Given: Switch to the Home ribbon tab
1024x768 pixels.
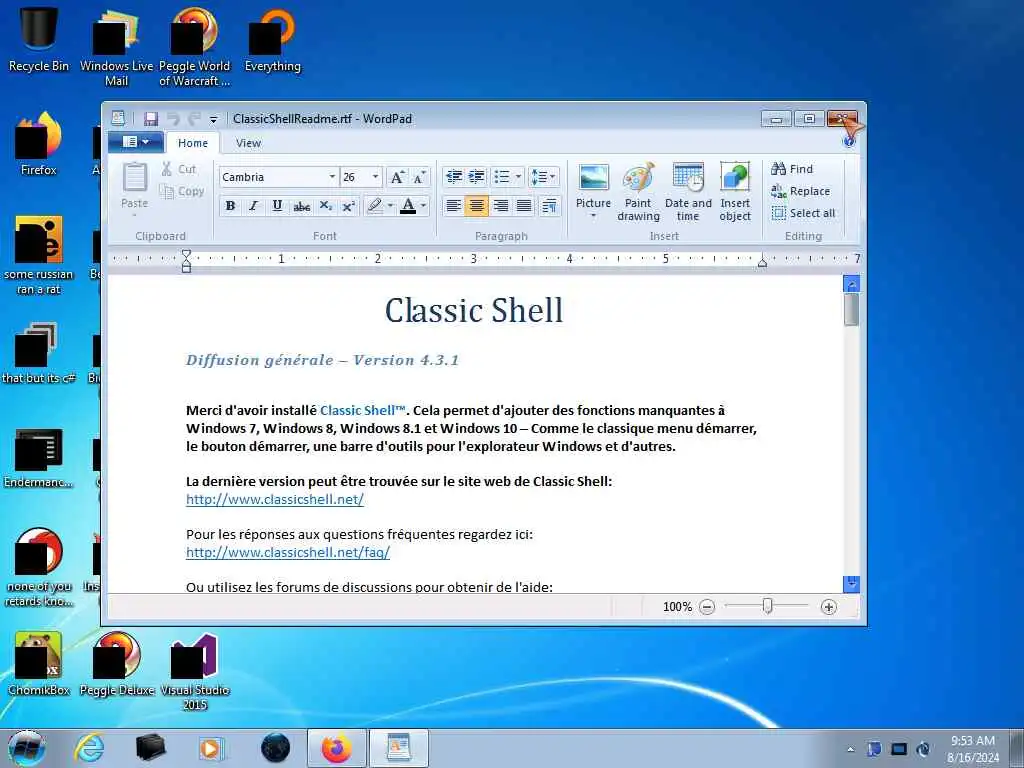Looking at the screenshot, I should [x=193, y=143].
